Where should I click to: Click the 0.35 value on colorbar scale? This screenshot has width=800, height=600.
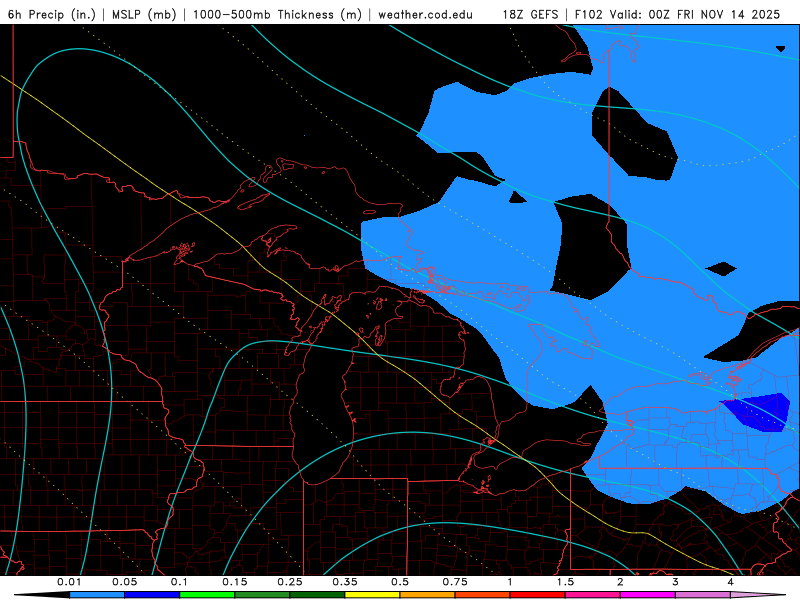pyautogui.click(x=345, y=582)
